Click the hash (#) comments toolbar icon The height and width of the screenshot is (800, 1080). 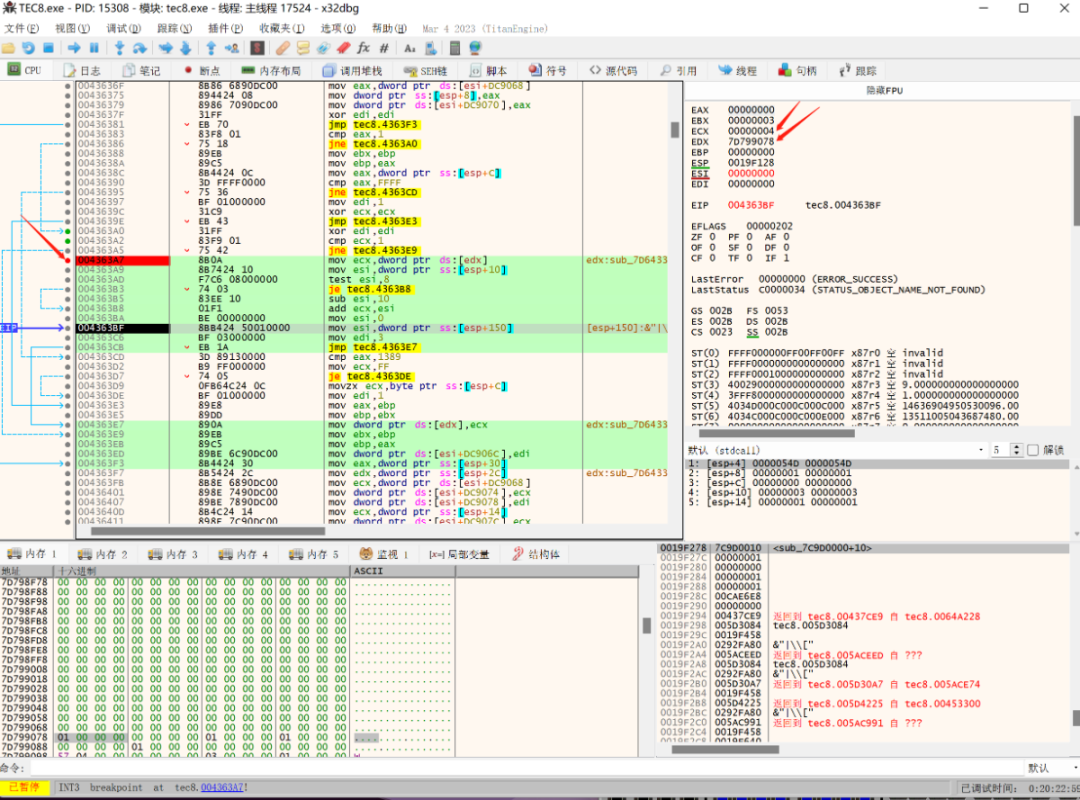[x=384, y=48]
